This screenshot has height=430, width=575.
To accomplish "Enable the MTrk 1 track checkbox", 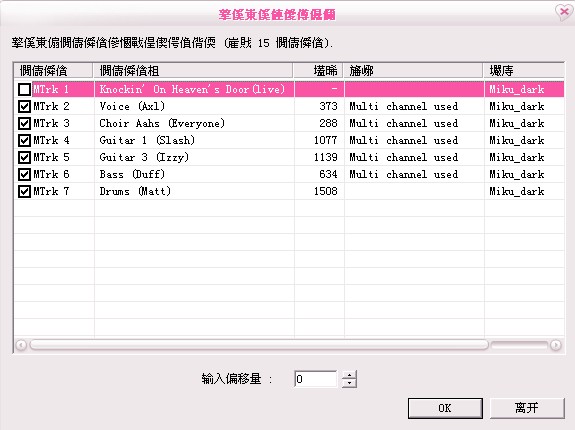I will pyautogui.click(x=24, y=89).
